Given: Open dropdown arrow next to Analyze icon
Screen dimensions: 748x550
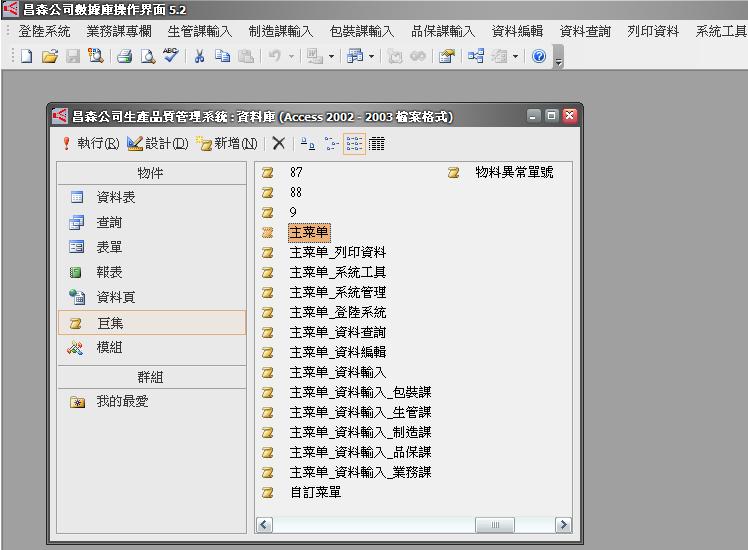Looking at the screenshot, I should pos(371,57).
